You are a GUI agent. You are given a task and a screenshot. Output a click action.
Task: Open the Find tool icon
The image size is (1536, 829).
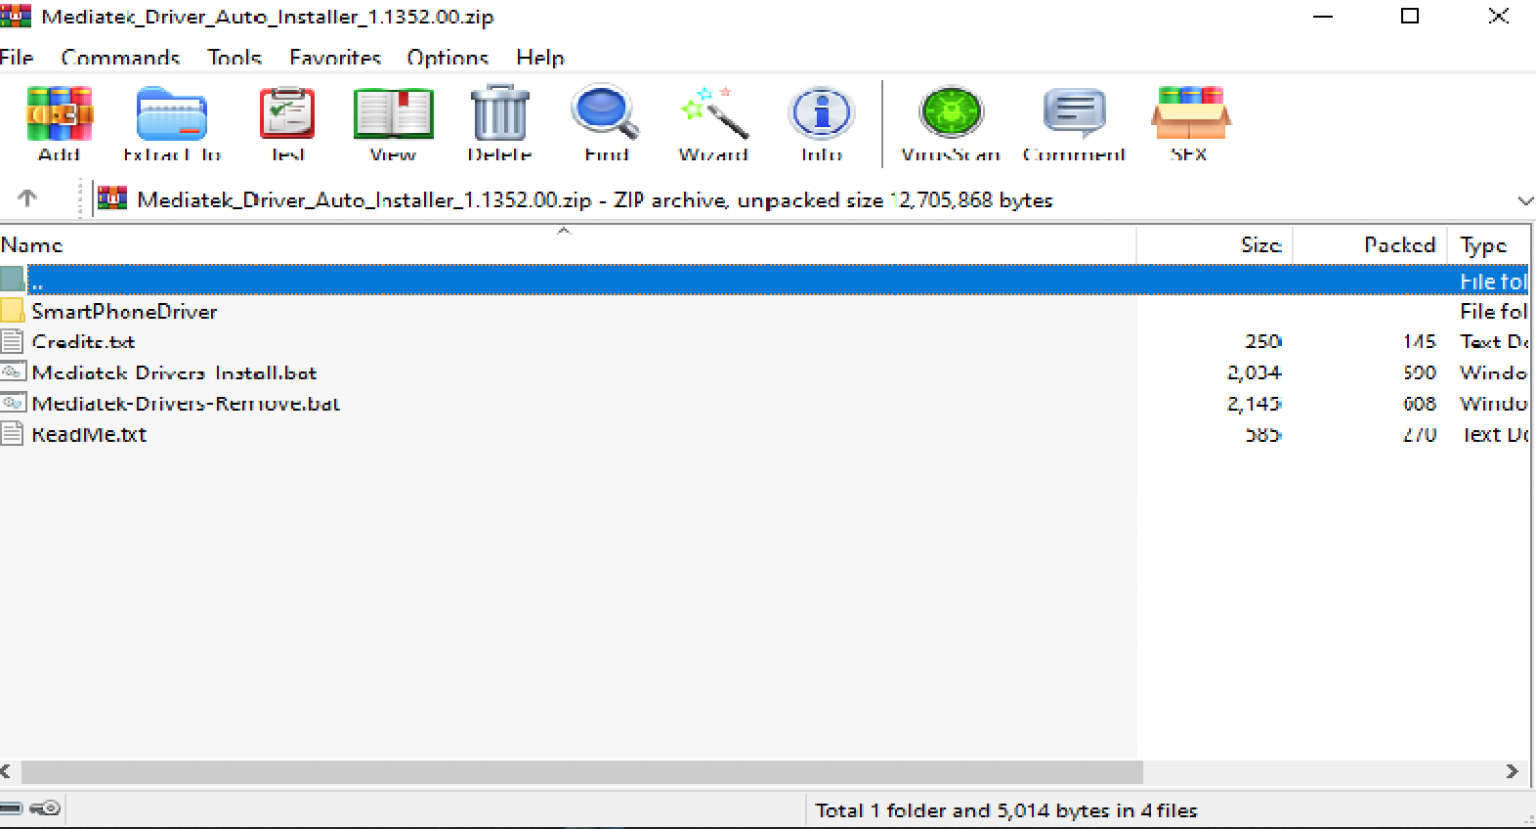click(x=605, y=115)
